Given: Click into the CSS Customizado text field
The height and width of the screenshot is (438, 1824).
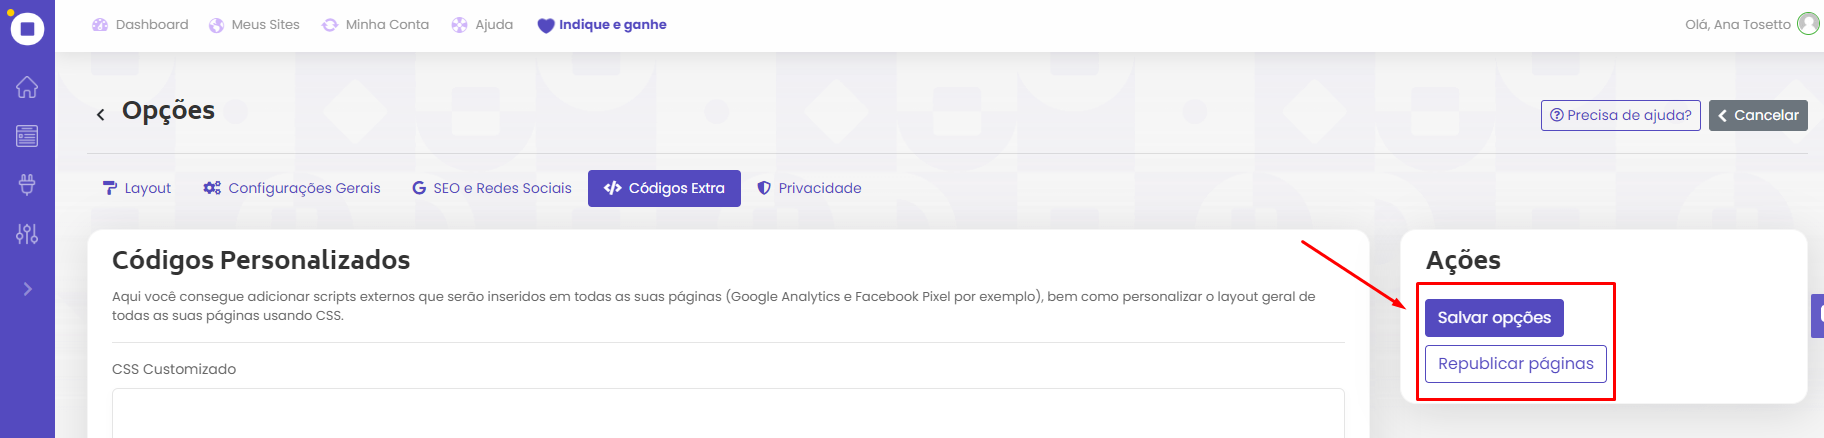Looking at the screenshot, I should pos(728,414).
